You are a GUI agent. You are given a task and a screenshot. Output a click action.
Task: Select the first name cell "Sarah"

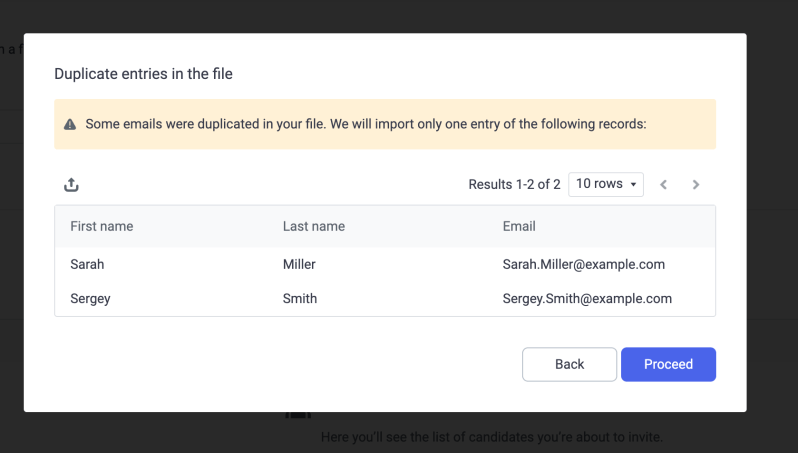(x=87, y=265)
